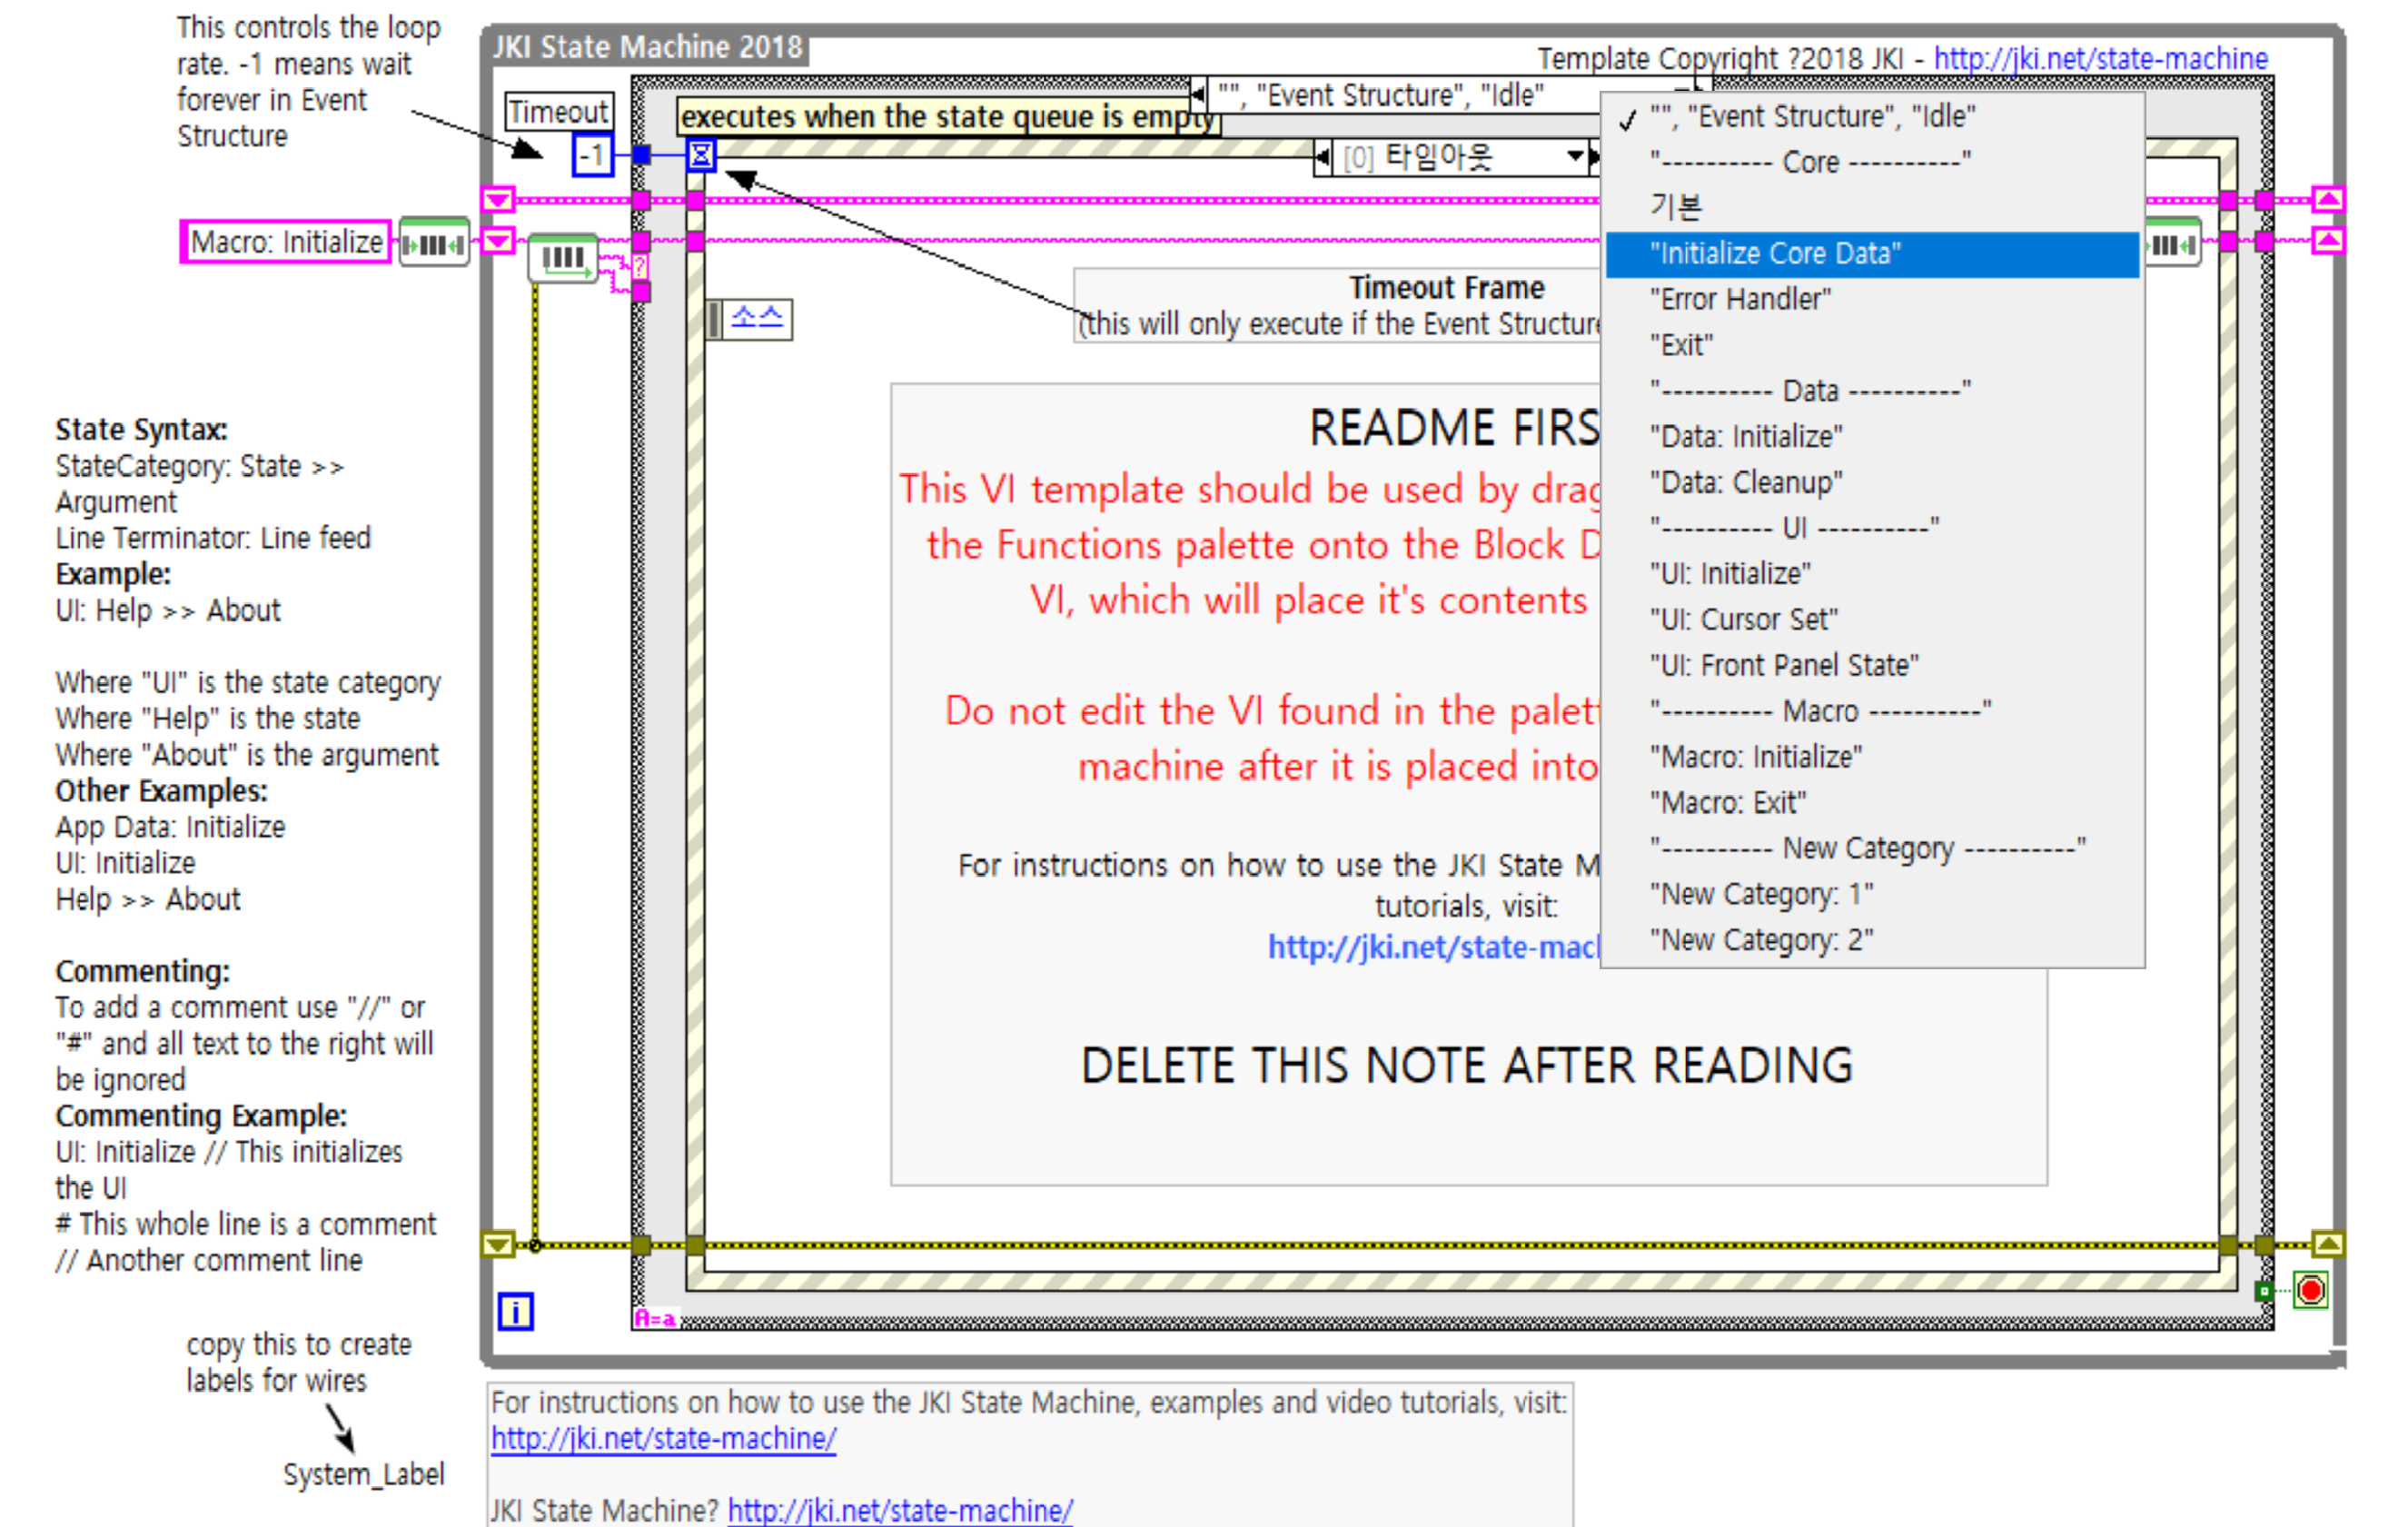The height and width of the screenshot is (1527, 2408).
Task: Pick "UI: Cursor Set" case entry
Action: pos(1743,620)
